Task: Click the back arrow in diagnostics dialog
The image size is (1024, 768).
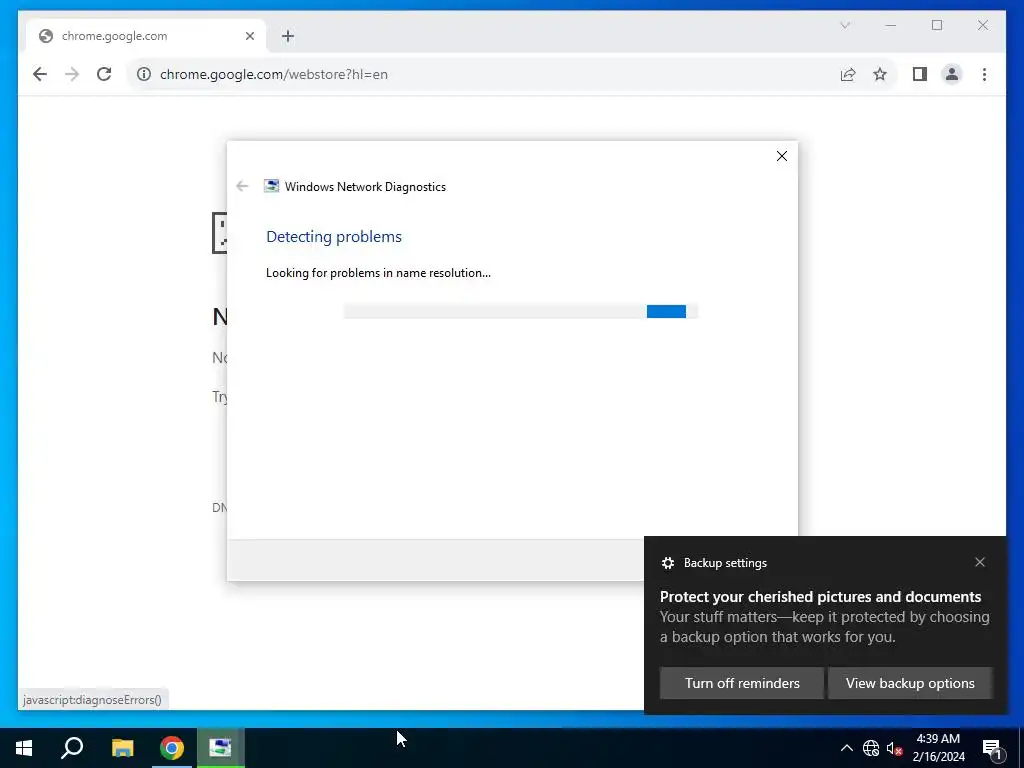Action: point(242,186)
